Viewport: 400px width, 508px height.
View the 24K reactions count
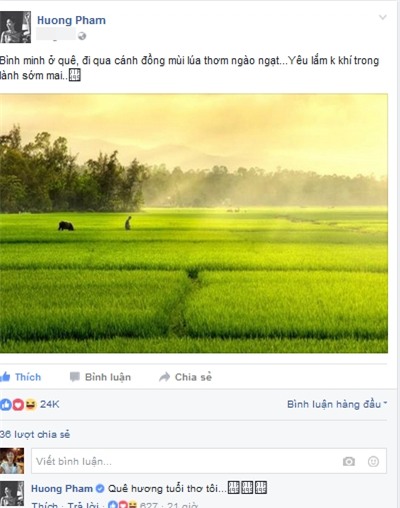pyautogui.click(x=50, y=404)
